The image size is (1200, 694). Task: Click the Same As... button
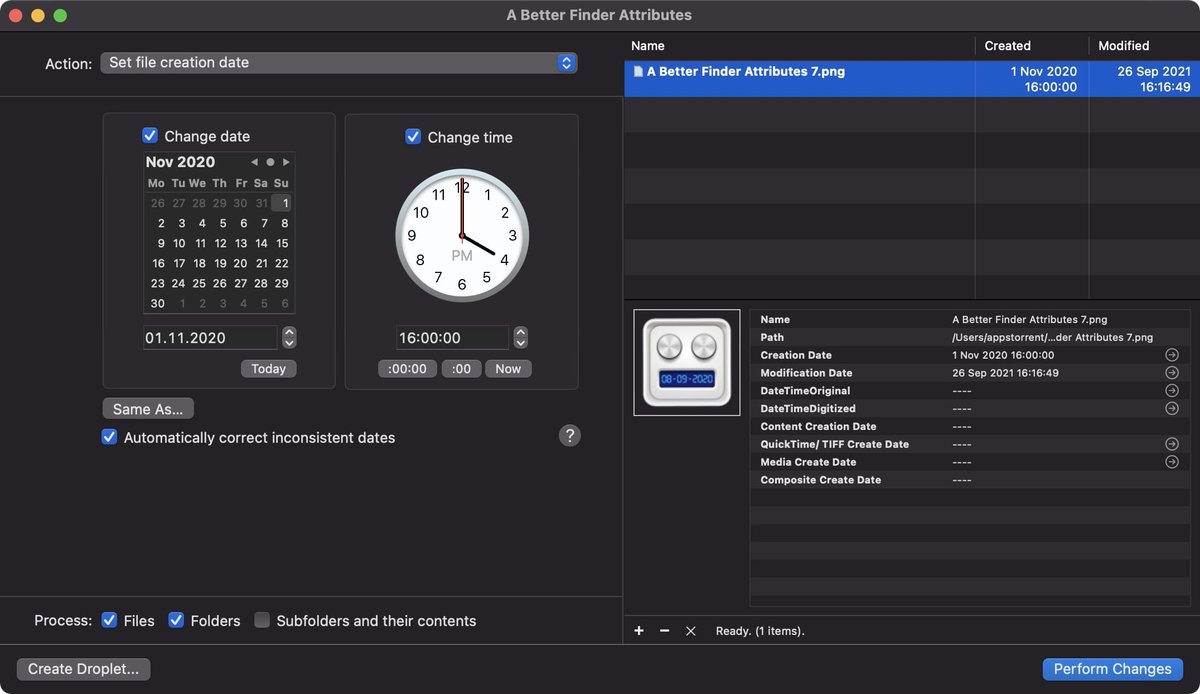tap(147, 408)
